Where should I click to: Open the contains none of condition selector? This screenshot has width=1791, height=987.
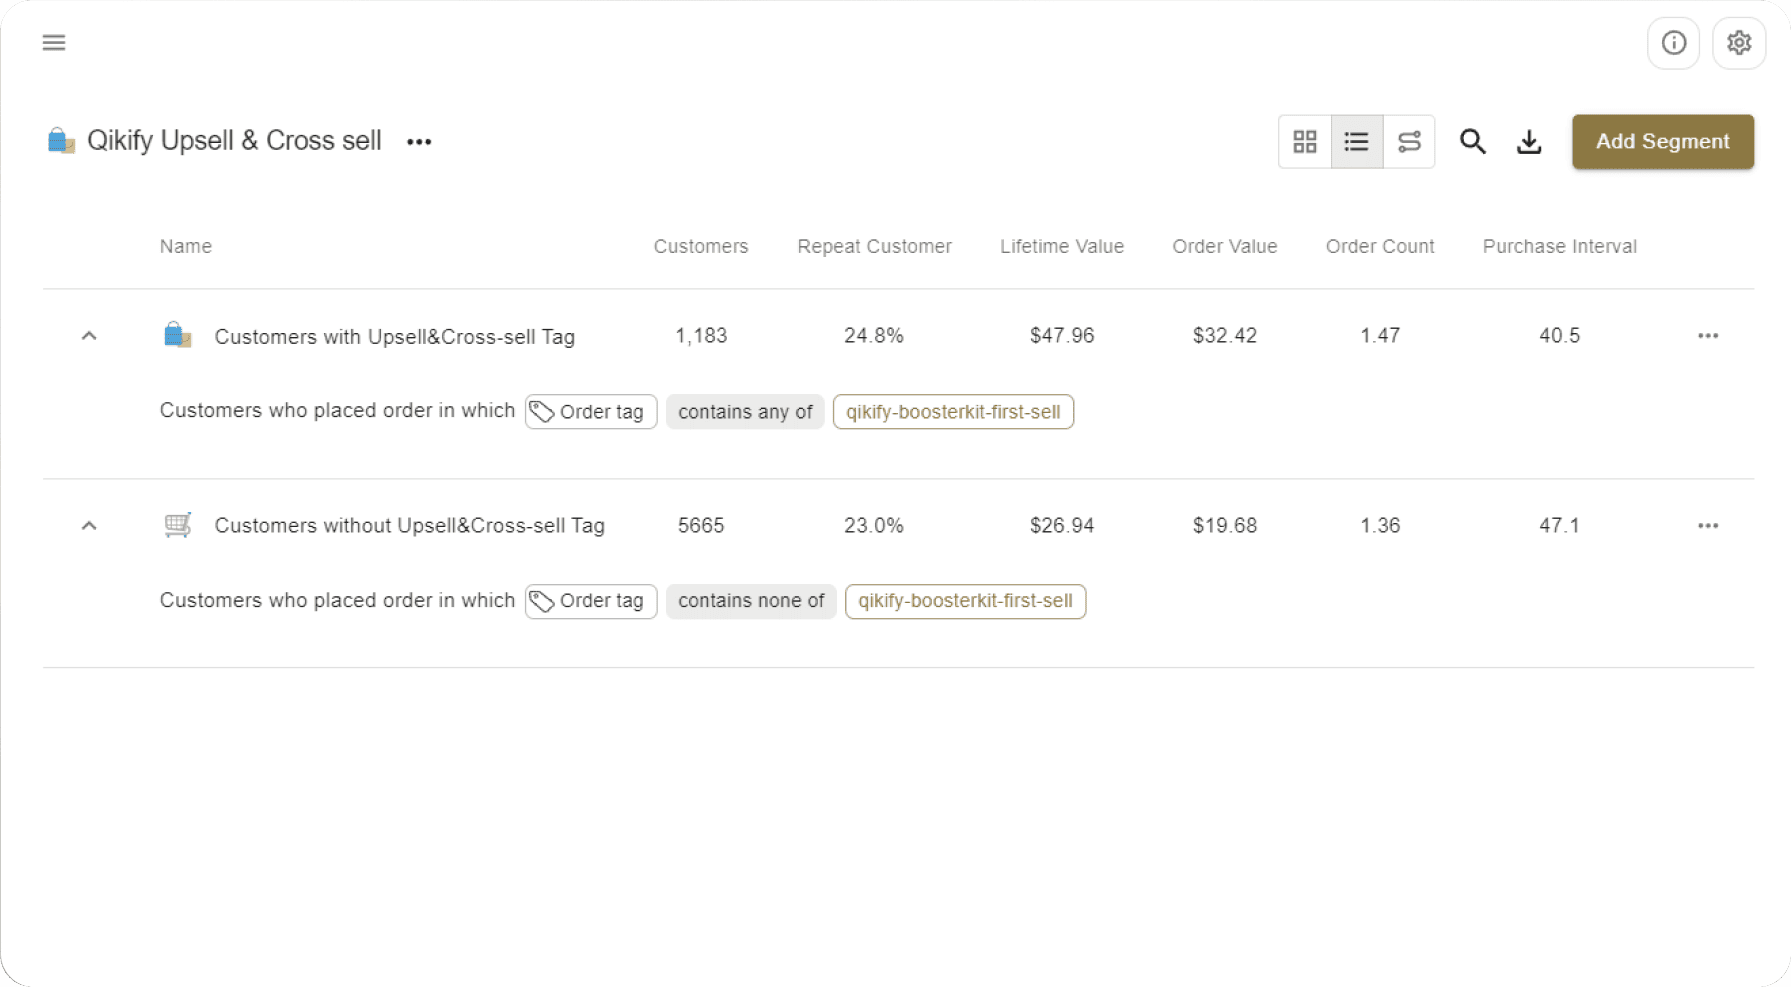[751, 601]
